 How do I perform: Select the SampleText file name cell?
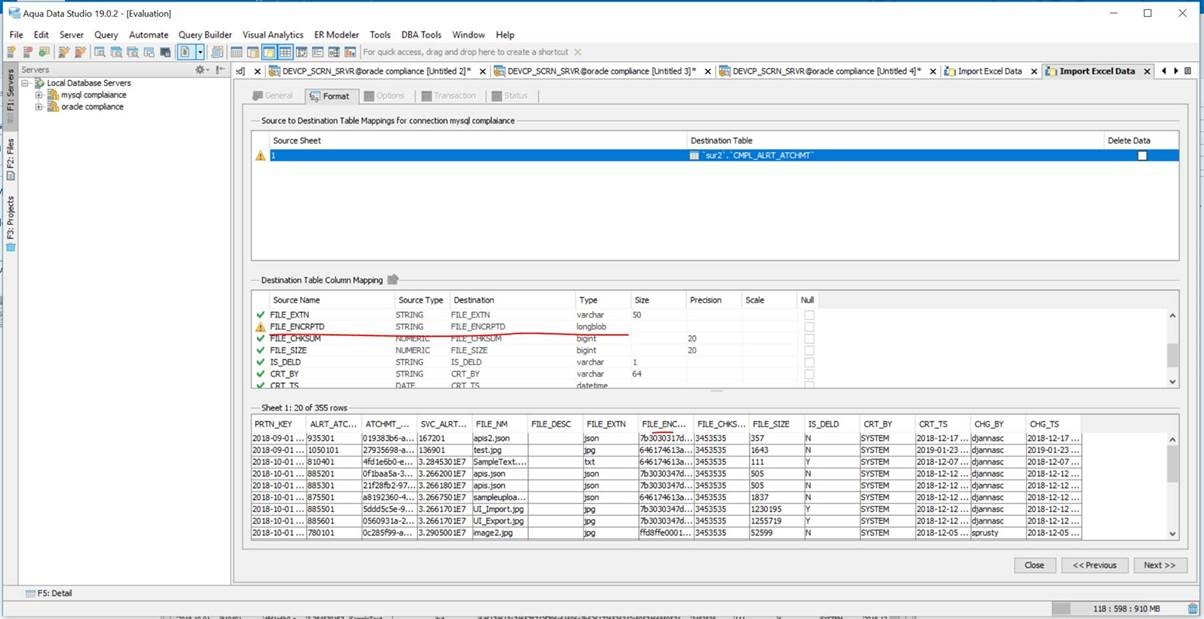[498, 462]
